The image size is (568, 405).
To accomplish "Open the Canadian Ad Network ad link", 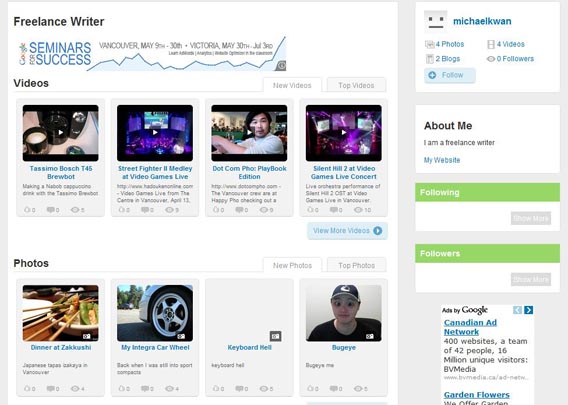I will (470, 327).
